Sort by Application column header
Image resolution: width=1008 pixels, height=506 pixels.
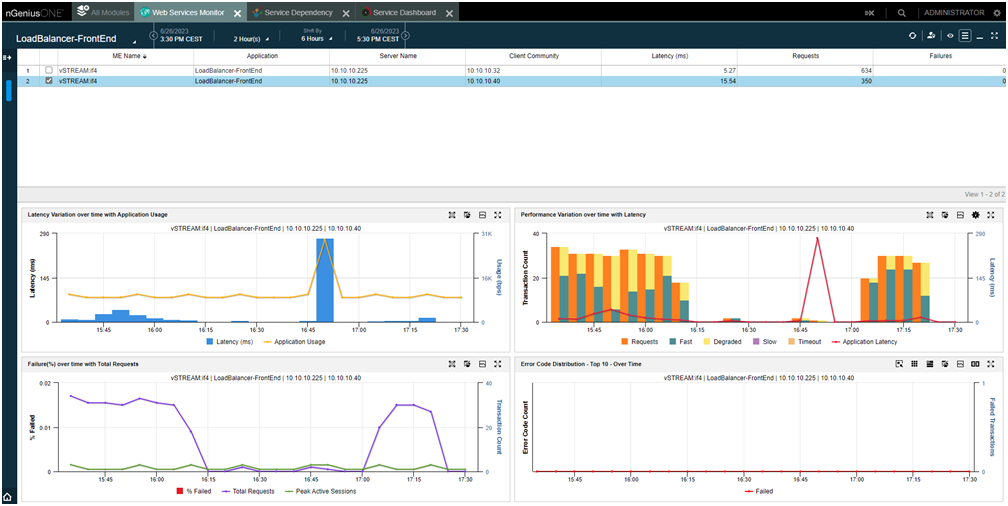click(262, 56)
